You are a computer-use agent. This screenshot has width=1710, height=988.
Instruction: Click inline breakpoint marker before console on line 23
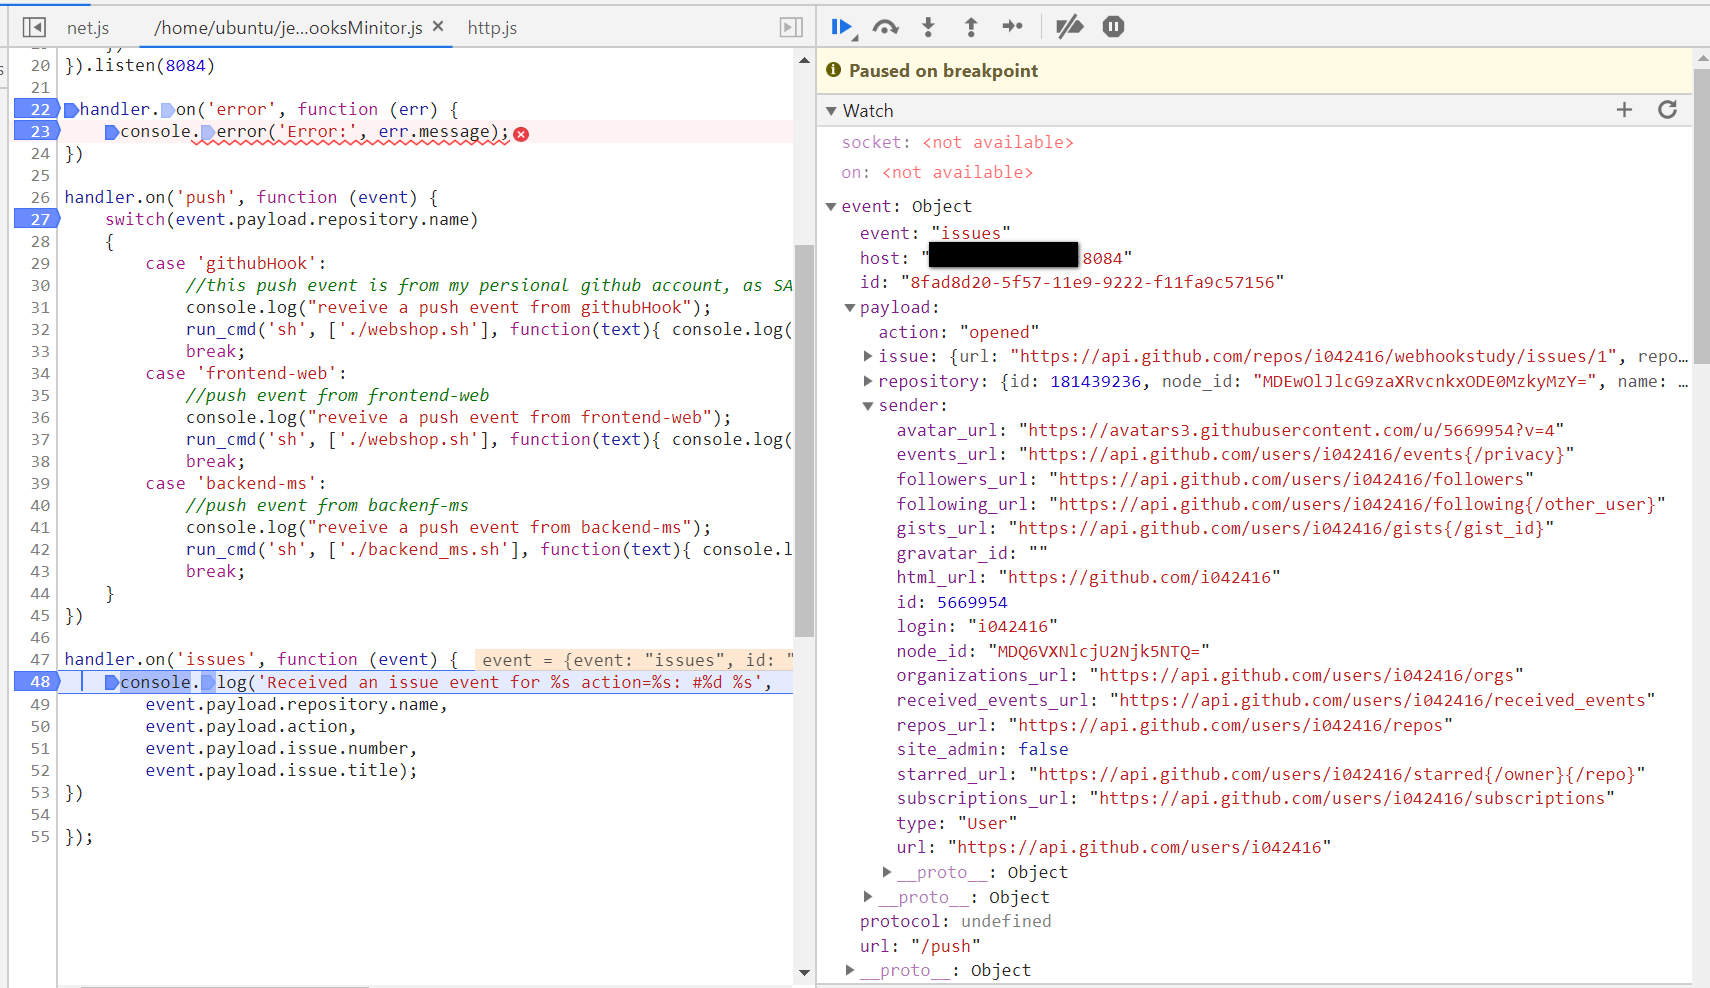pos(112,132)
